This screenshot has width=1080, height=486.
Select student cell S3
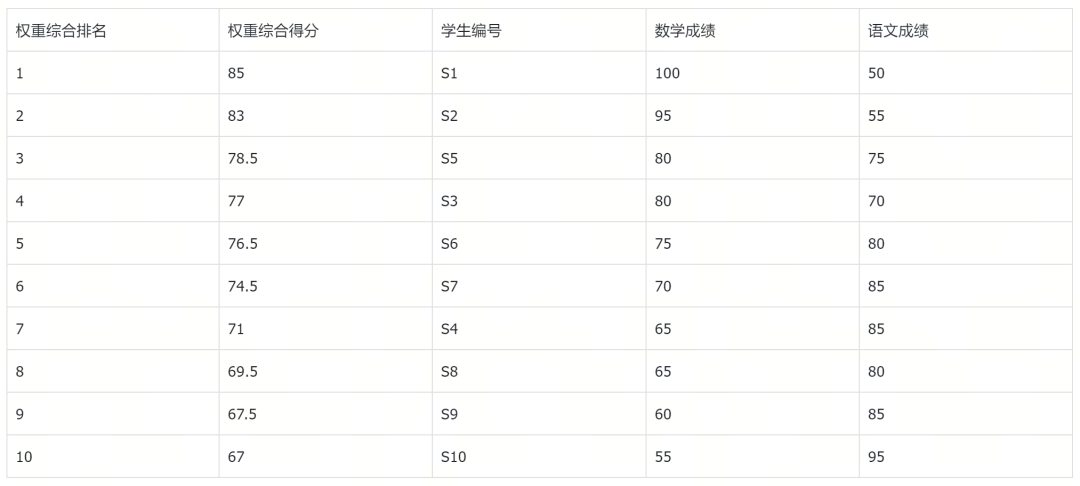click(449, 201)
